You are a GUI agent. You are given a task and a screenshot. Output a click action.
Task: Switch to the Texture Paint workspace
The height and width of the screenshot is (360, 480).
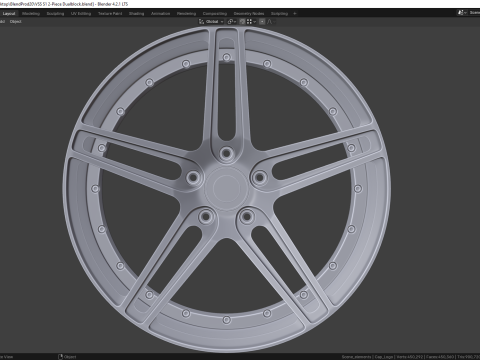[x=110, y=14]
